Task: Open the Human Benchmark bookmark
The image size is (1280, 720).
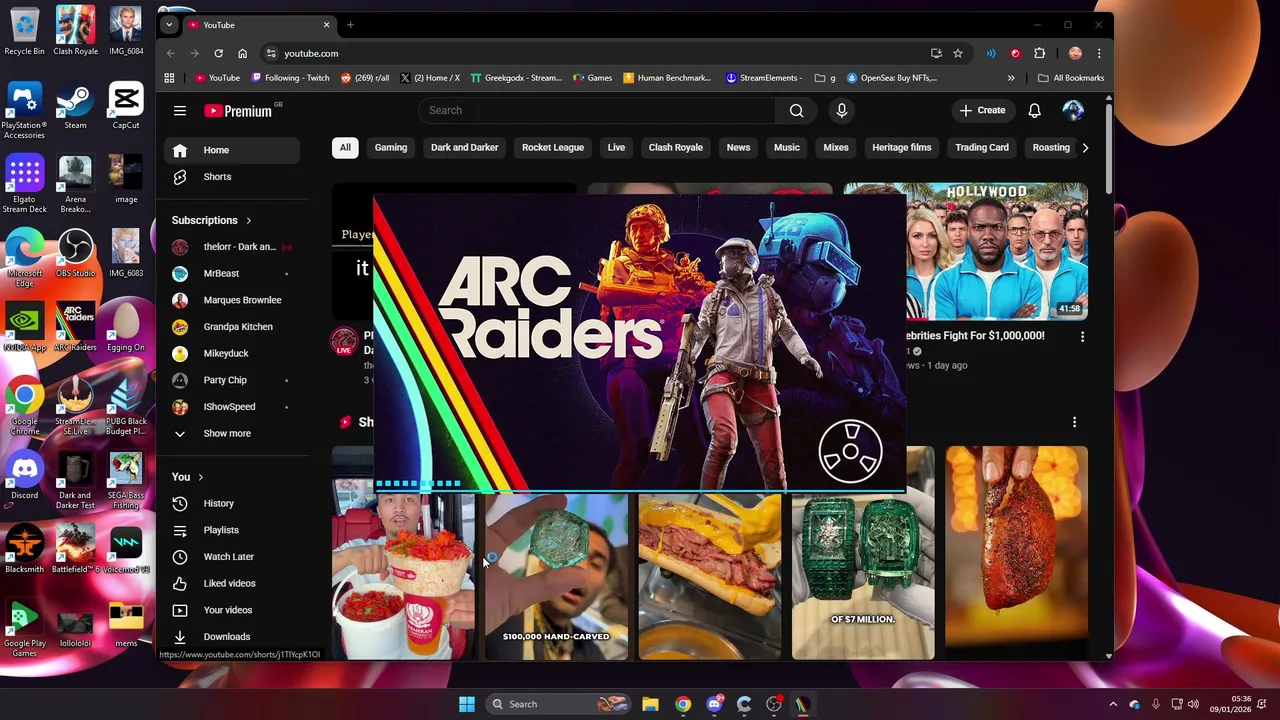Action: click(x=667, y=78)
